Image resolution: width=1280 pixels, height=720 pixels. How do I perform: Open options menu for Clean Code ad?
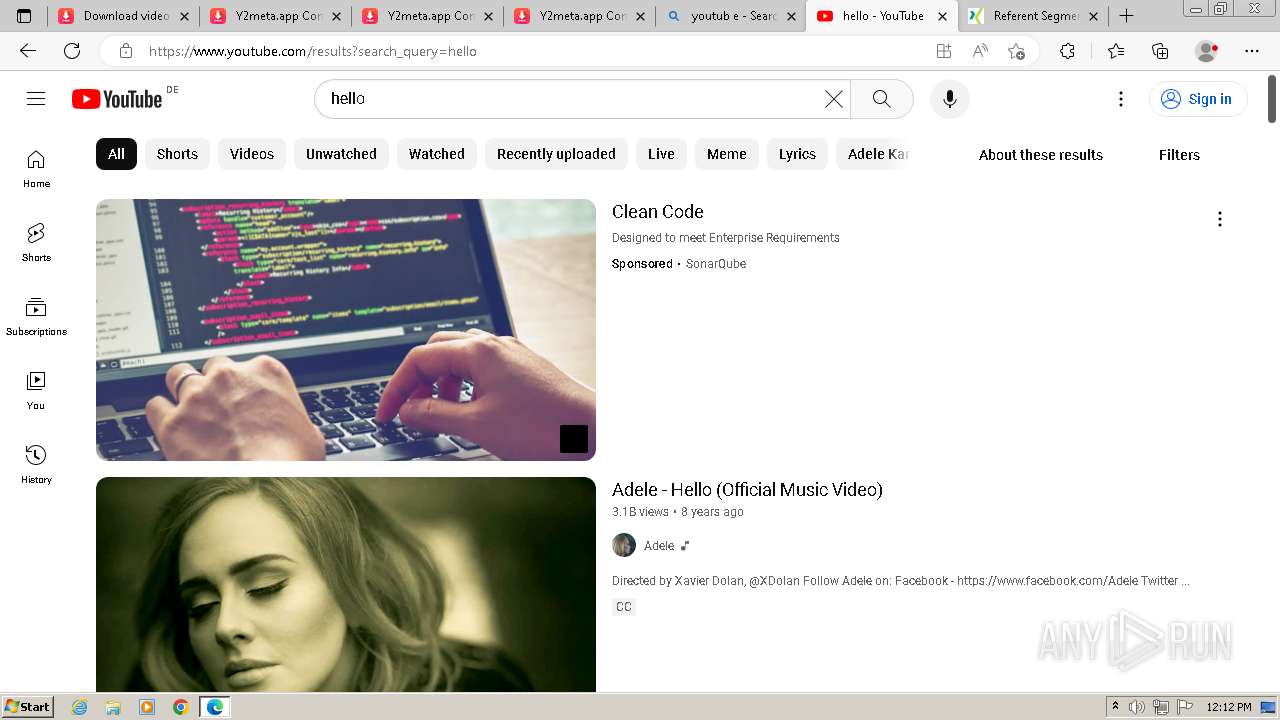pyautogui.click(x=1219, y=219)
